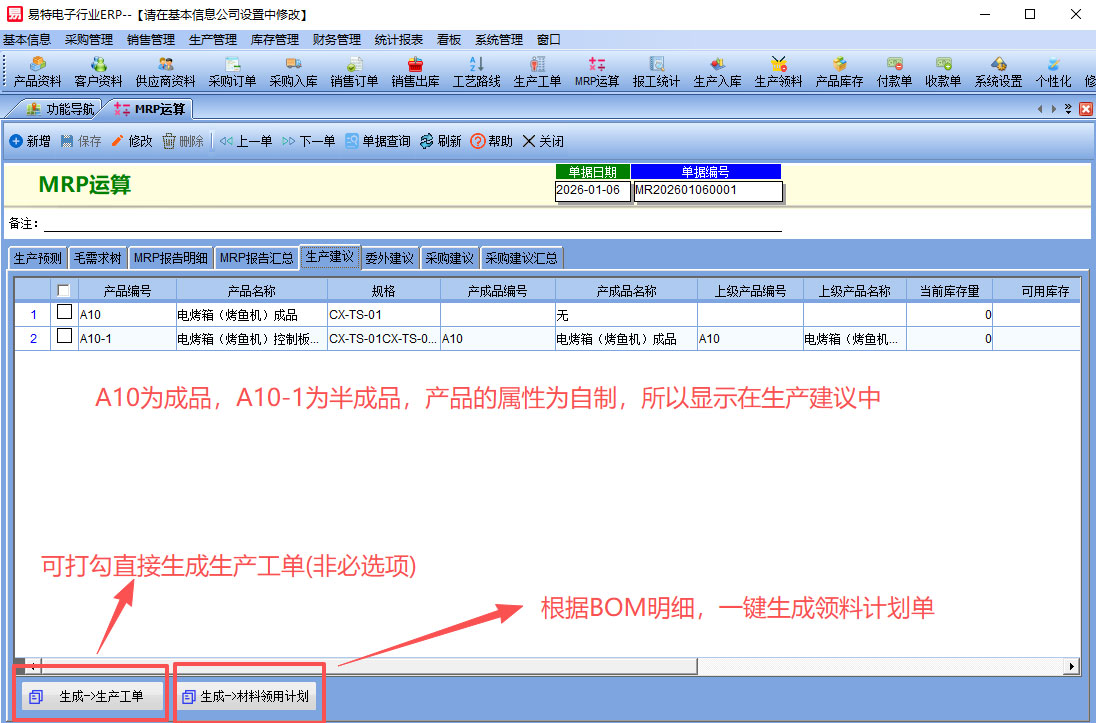Launch 生产工单 from the toolbar

click(x=537, y=72)
